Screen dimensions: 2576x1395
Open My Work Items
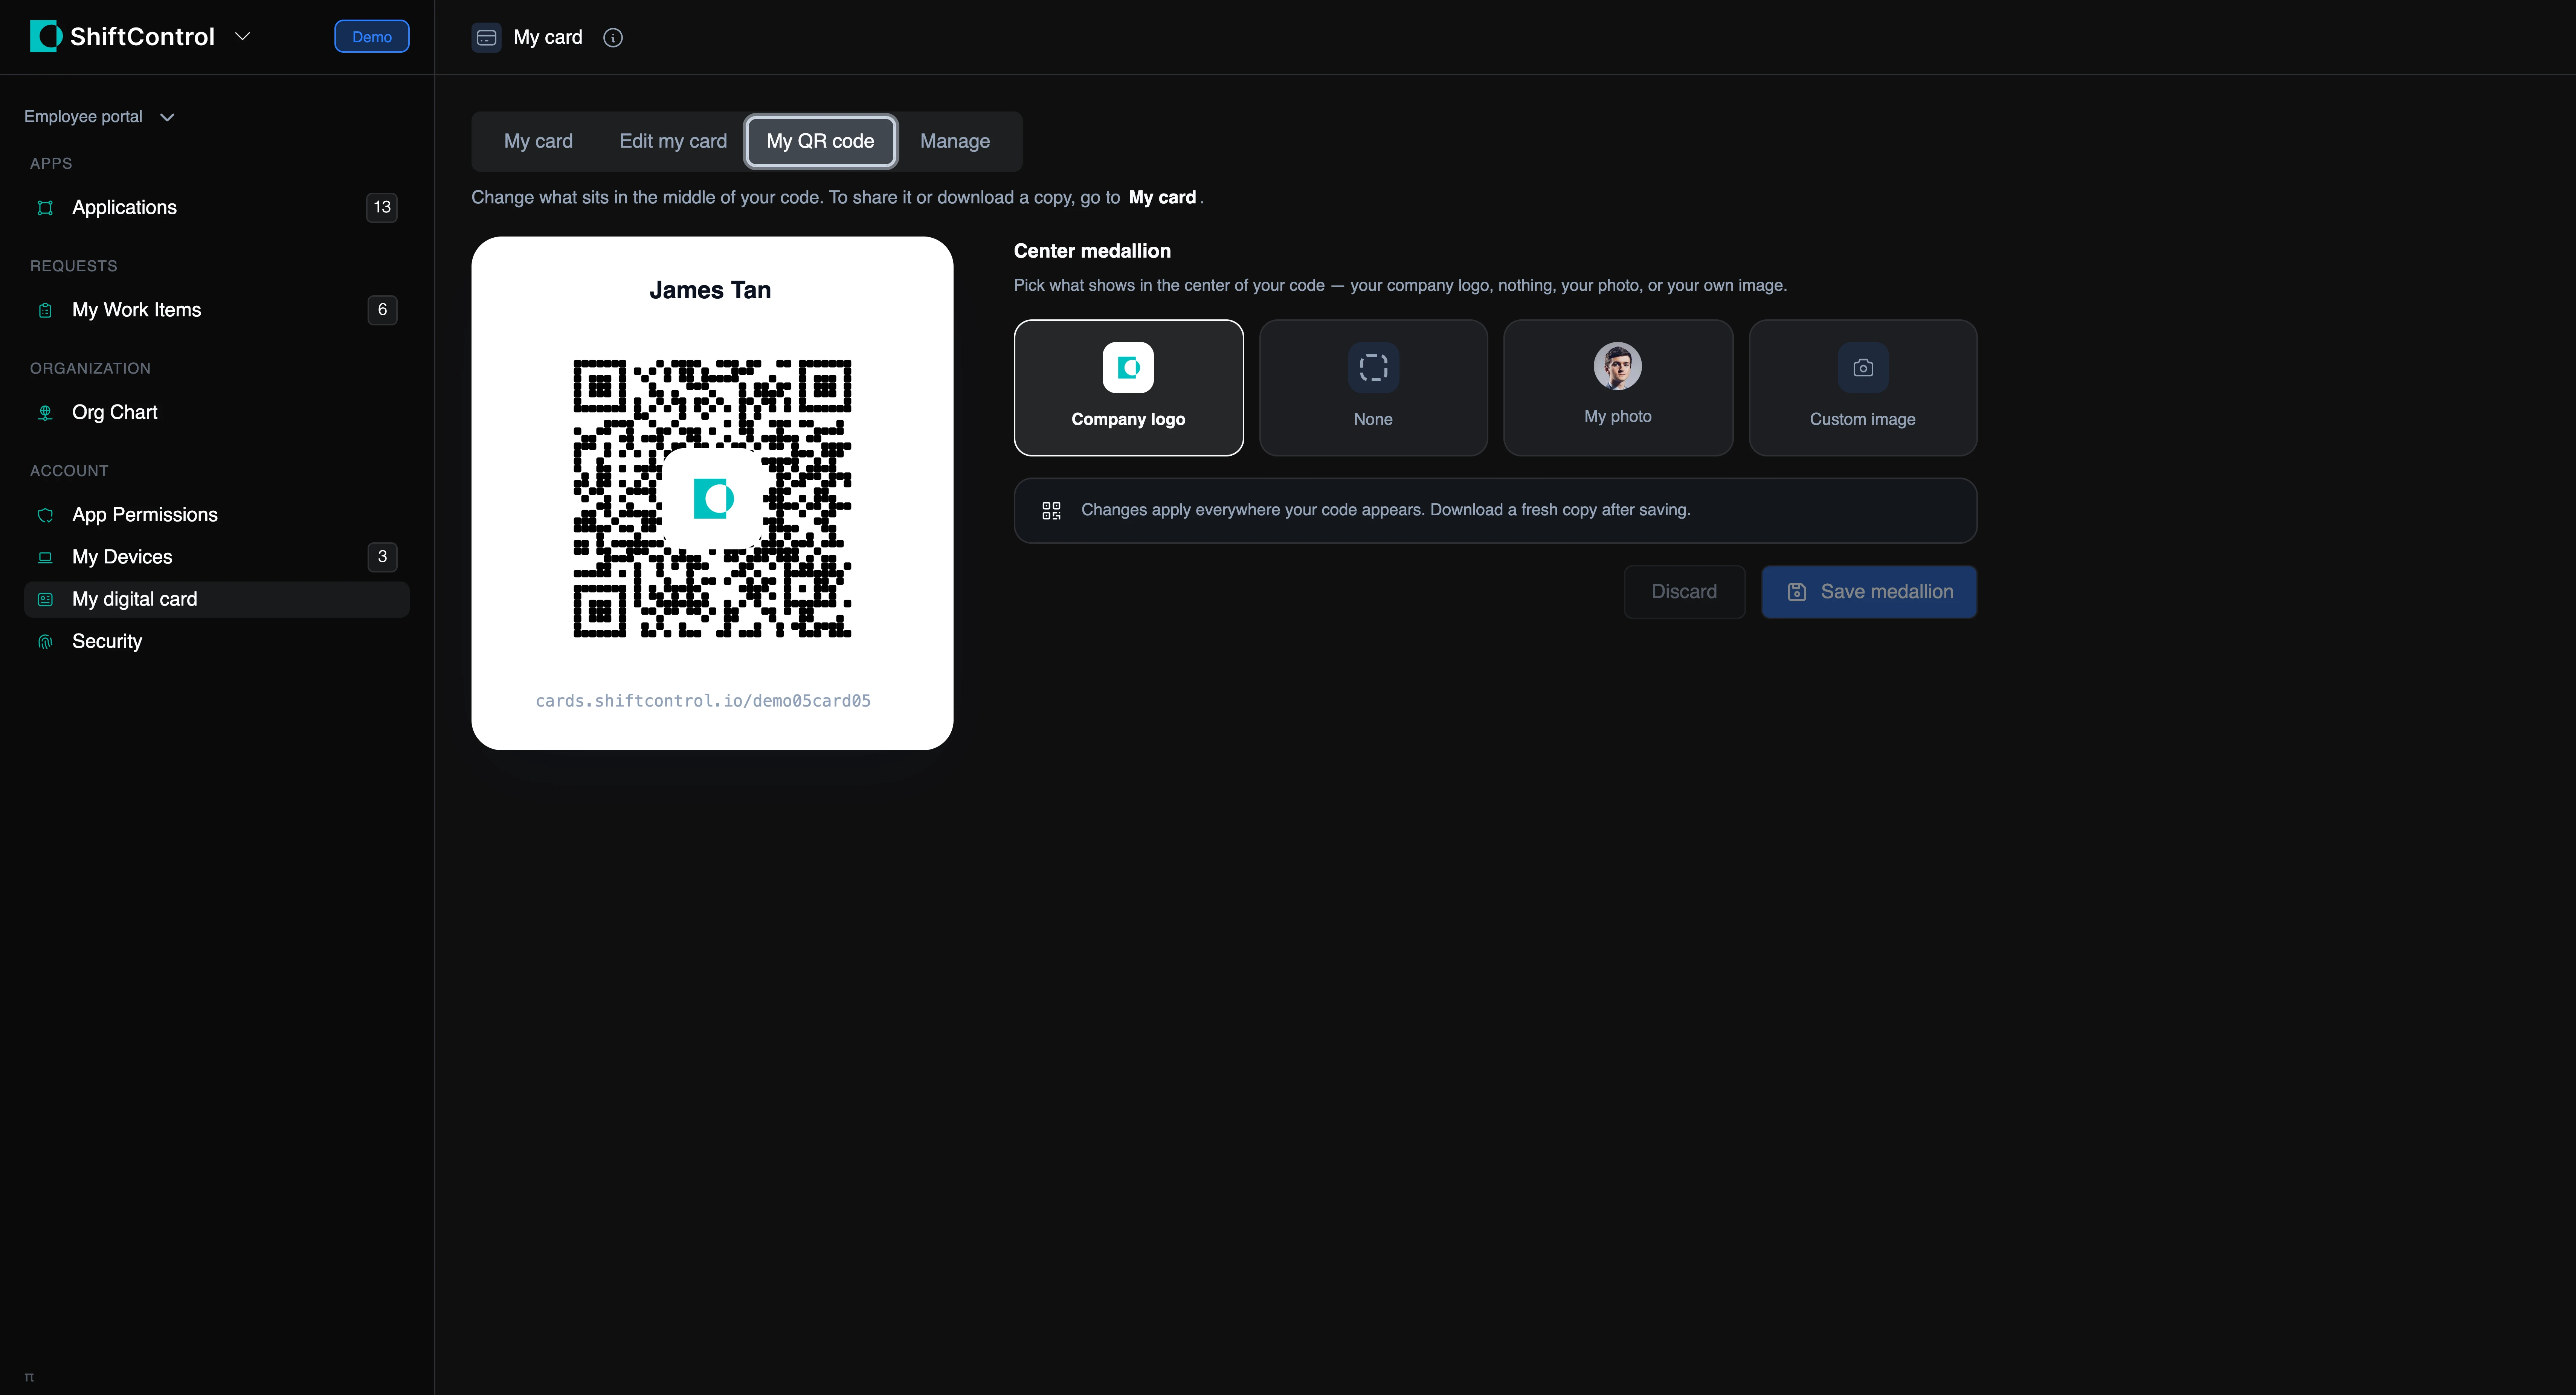(x=217, y=310)
